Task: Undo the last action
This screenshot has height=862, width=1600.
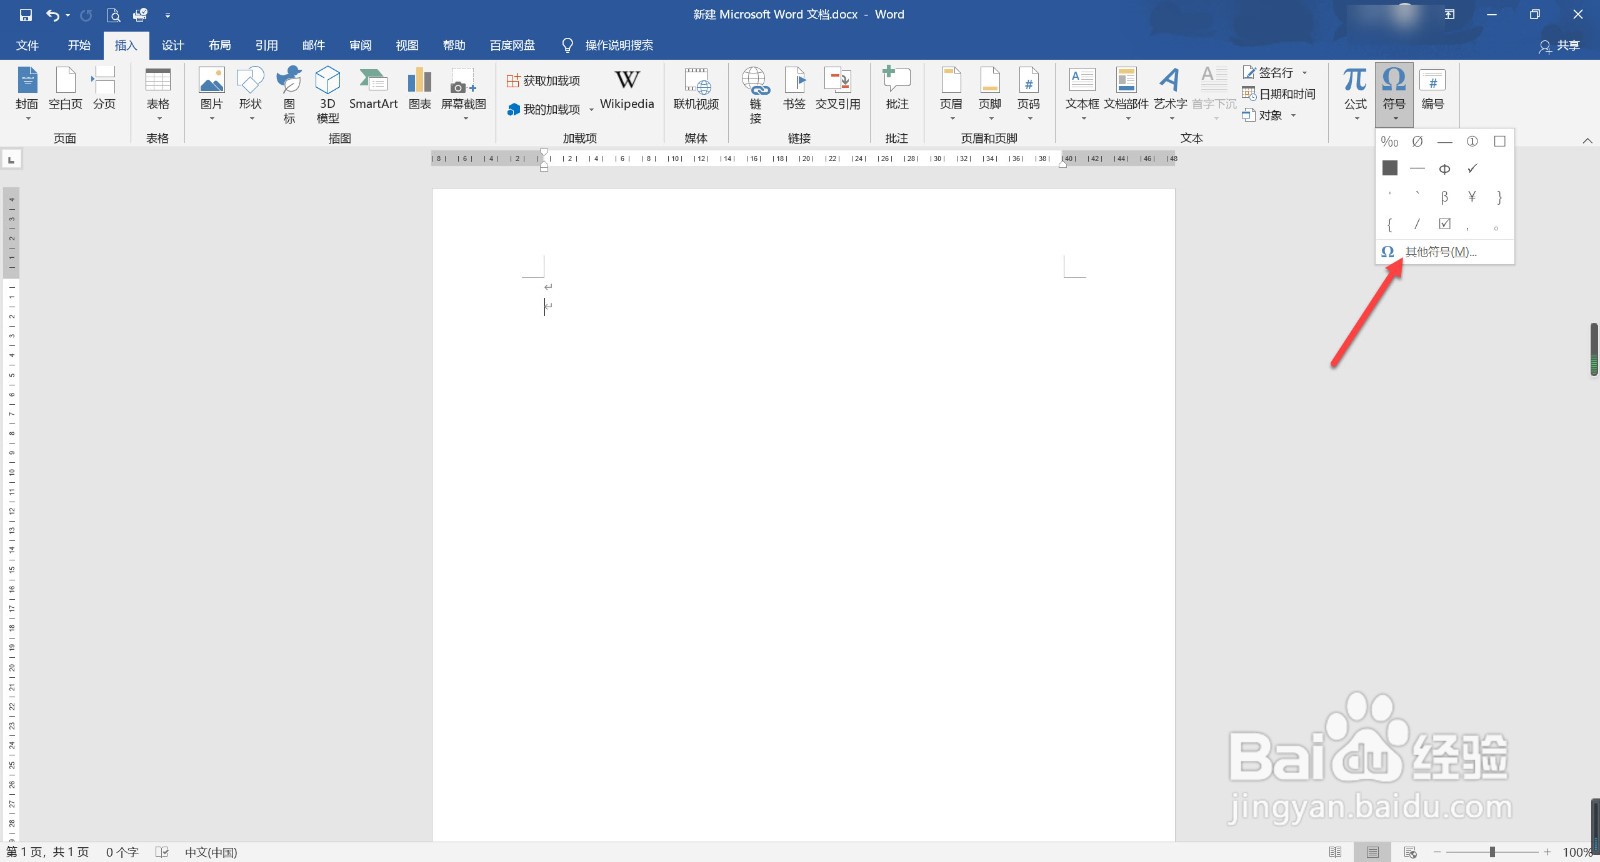Action: pos(53,15)
